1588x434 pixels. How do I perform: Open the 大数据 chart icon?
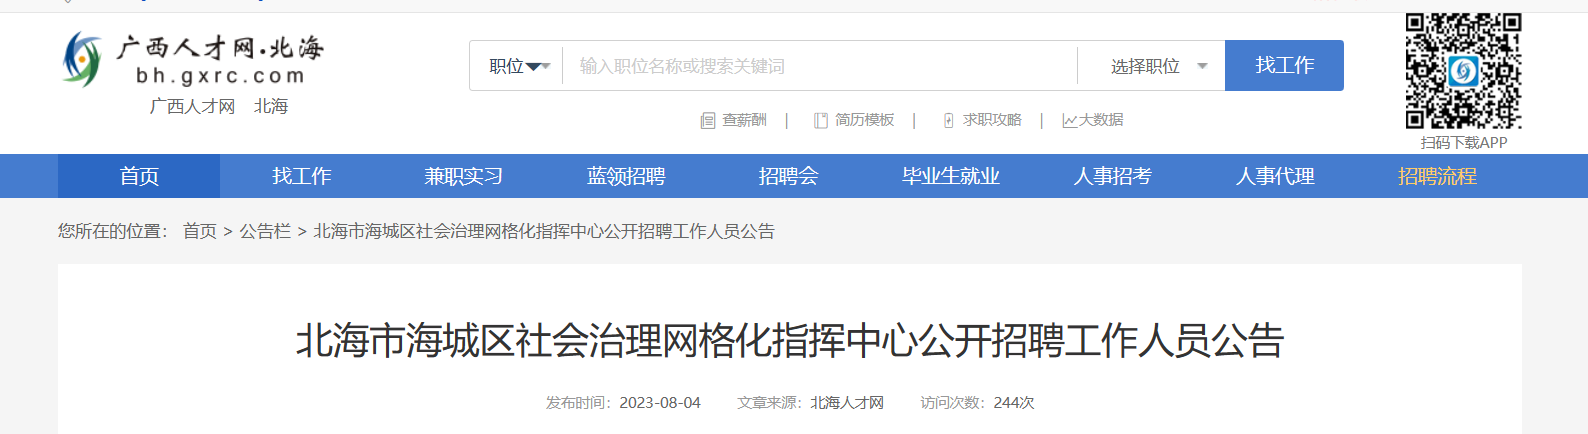tap(1069, 121)
